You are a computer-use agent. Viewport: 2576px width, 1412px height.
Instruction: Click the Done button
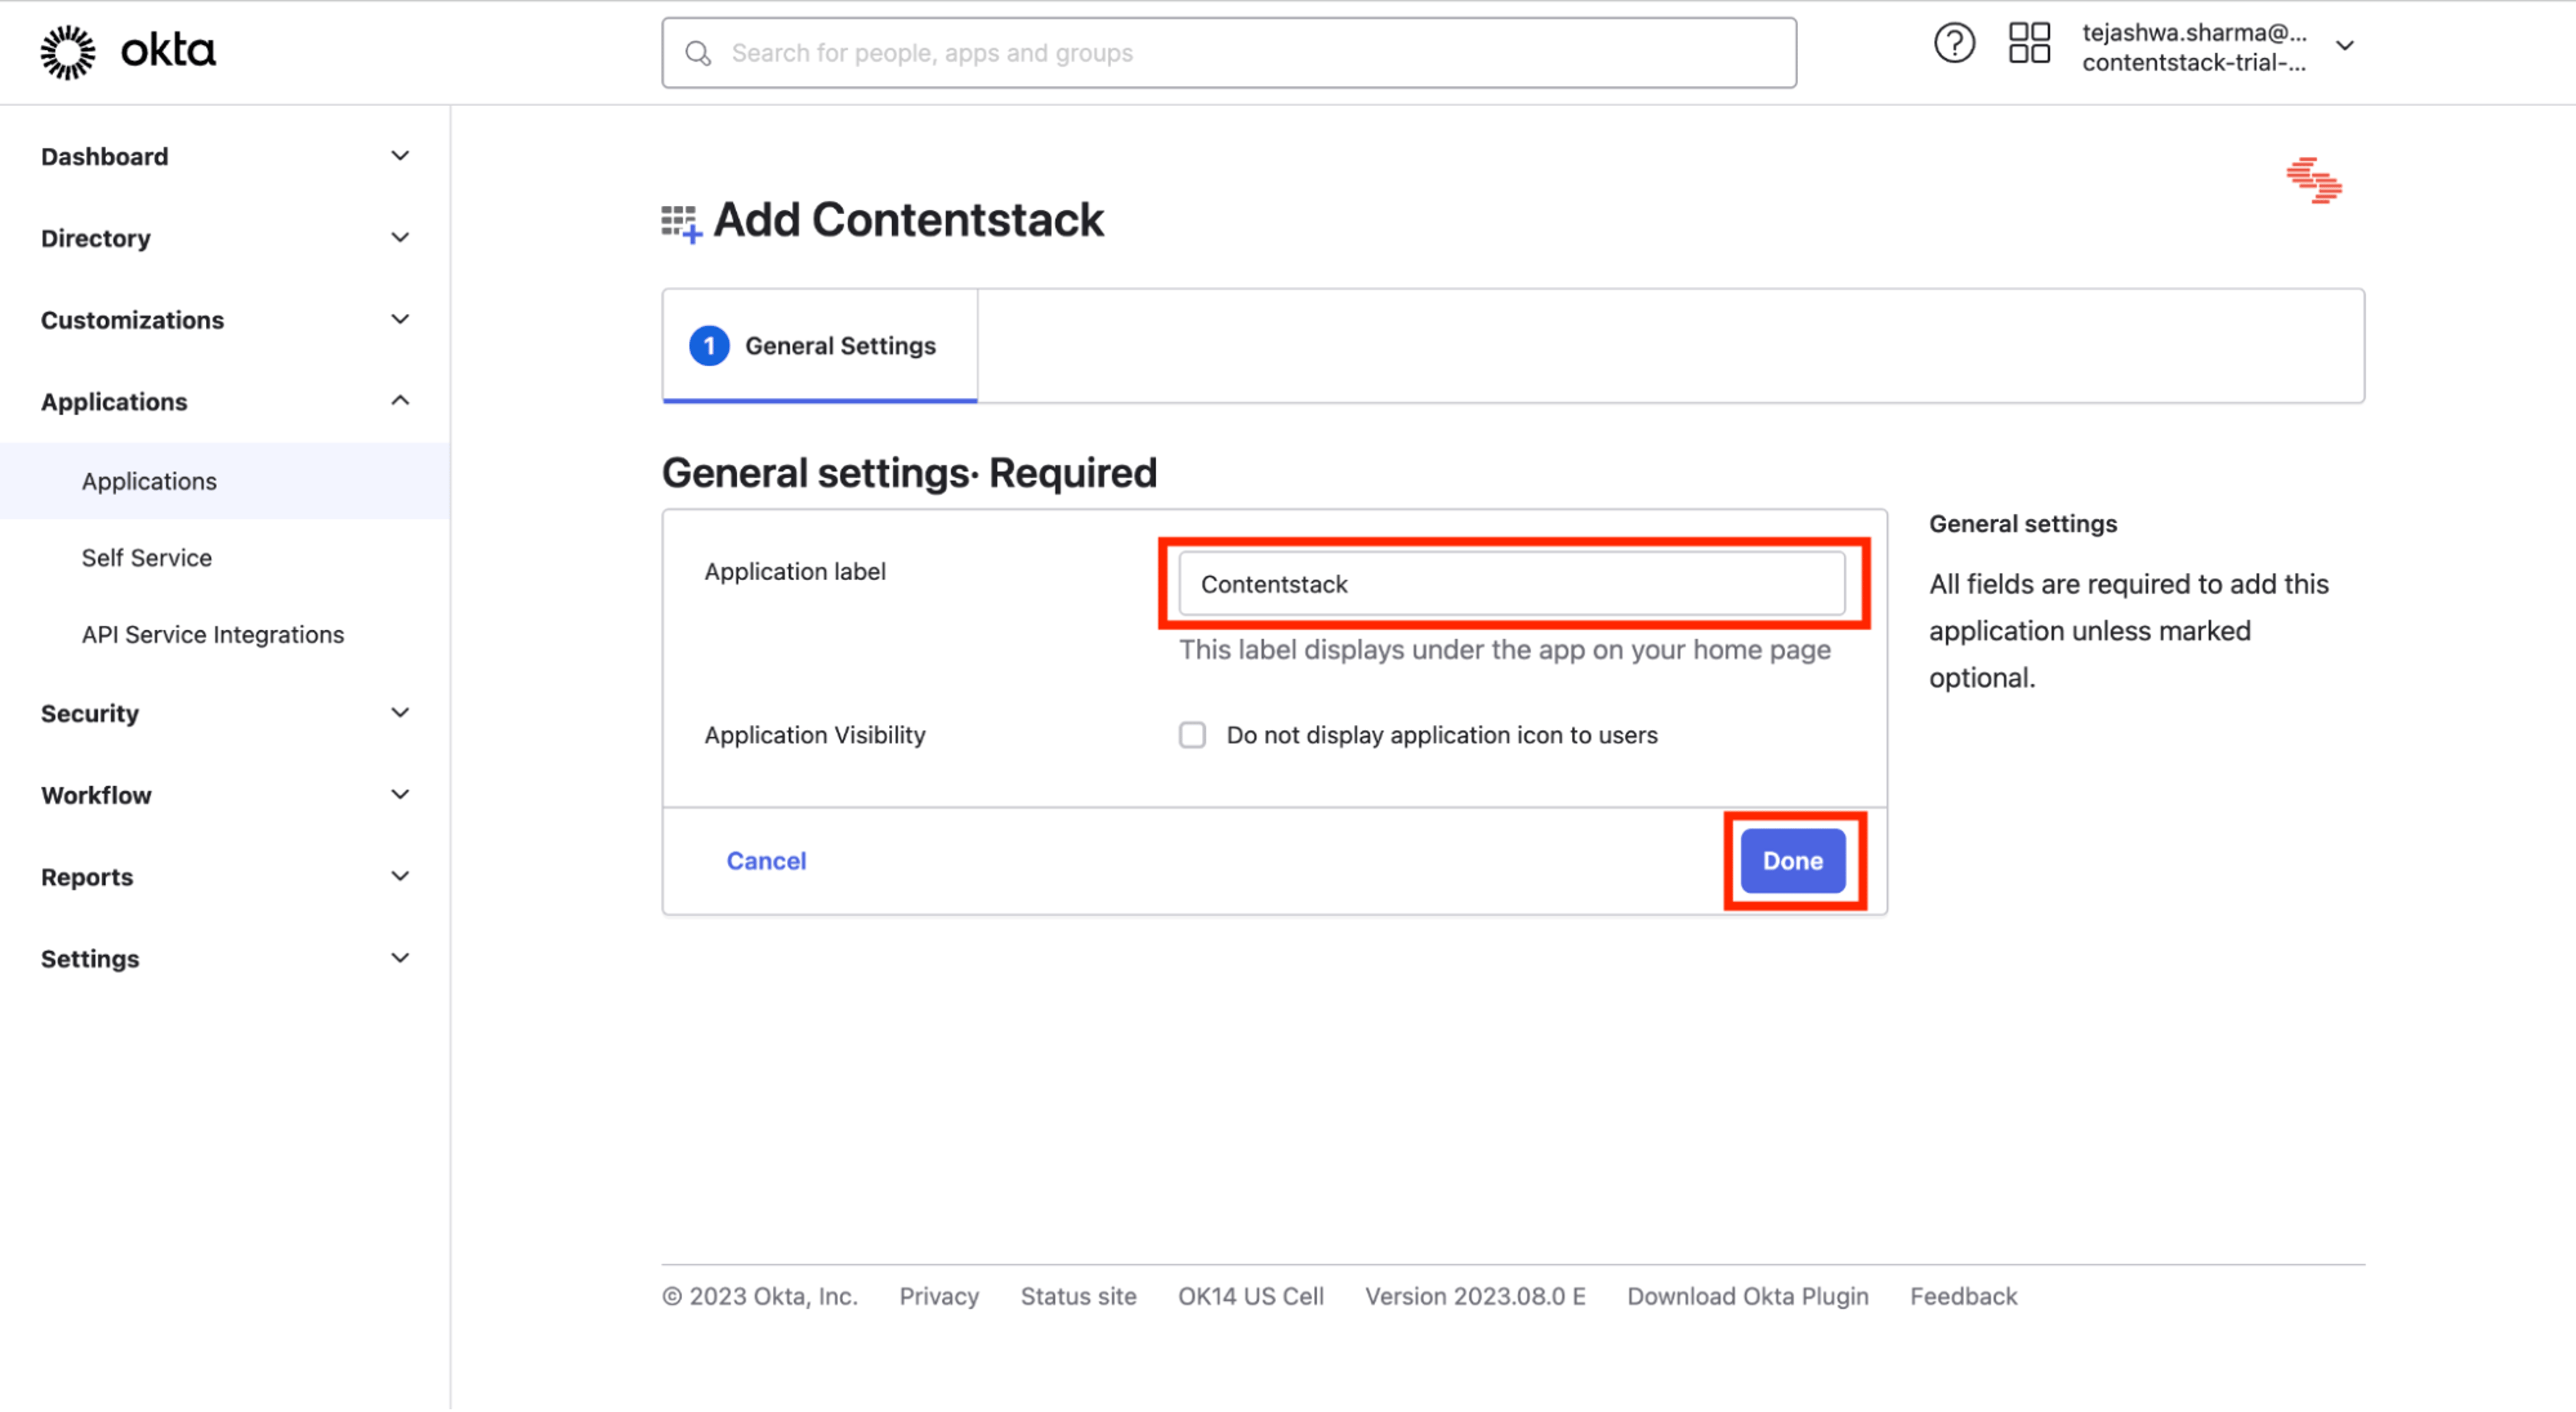(x=1793, y=861)
